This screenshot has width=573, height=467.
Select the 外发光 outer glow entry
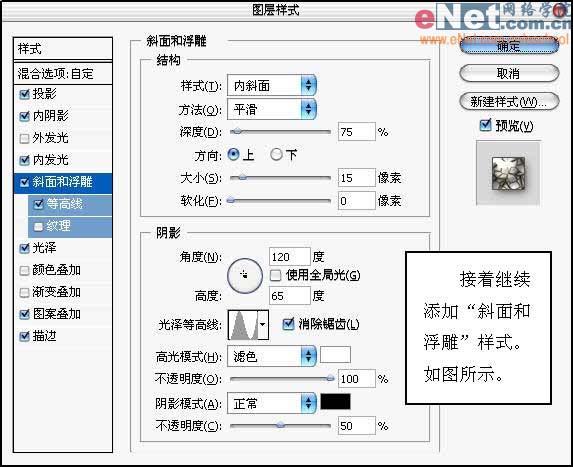point(62,138)
